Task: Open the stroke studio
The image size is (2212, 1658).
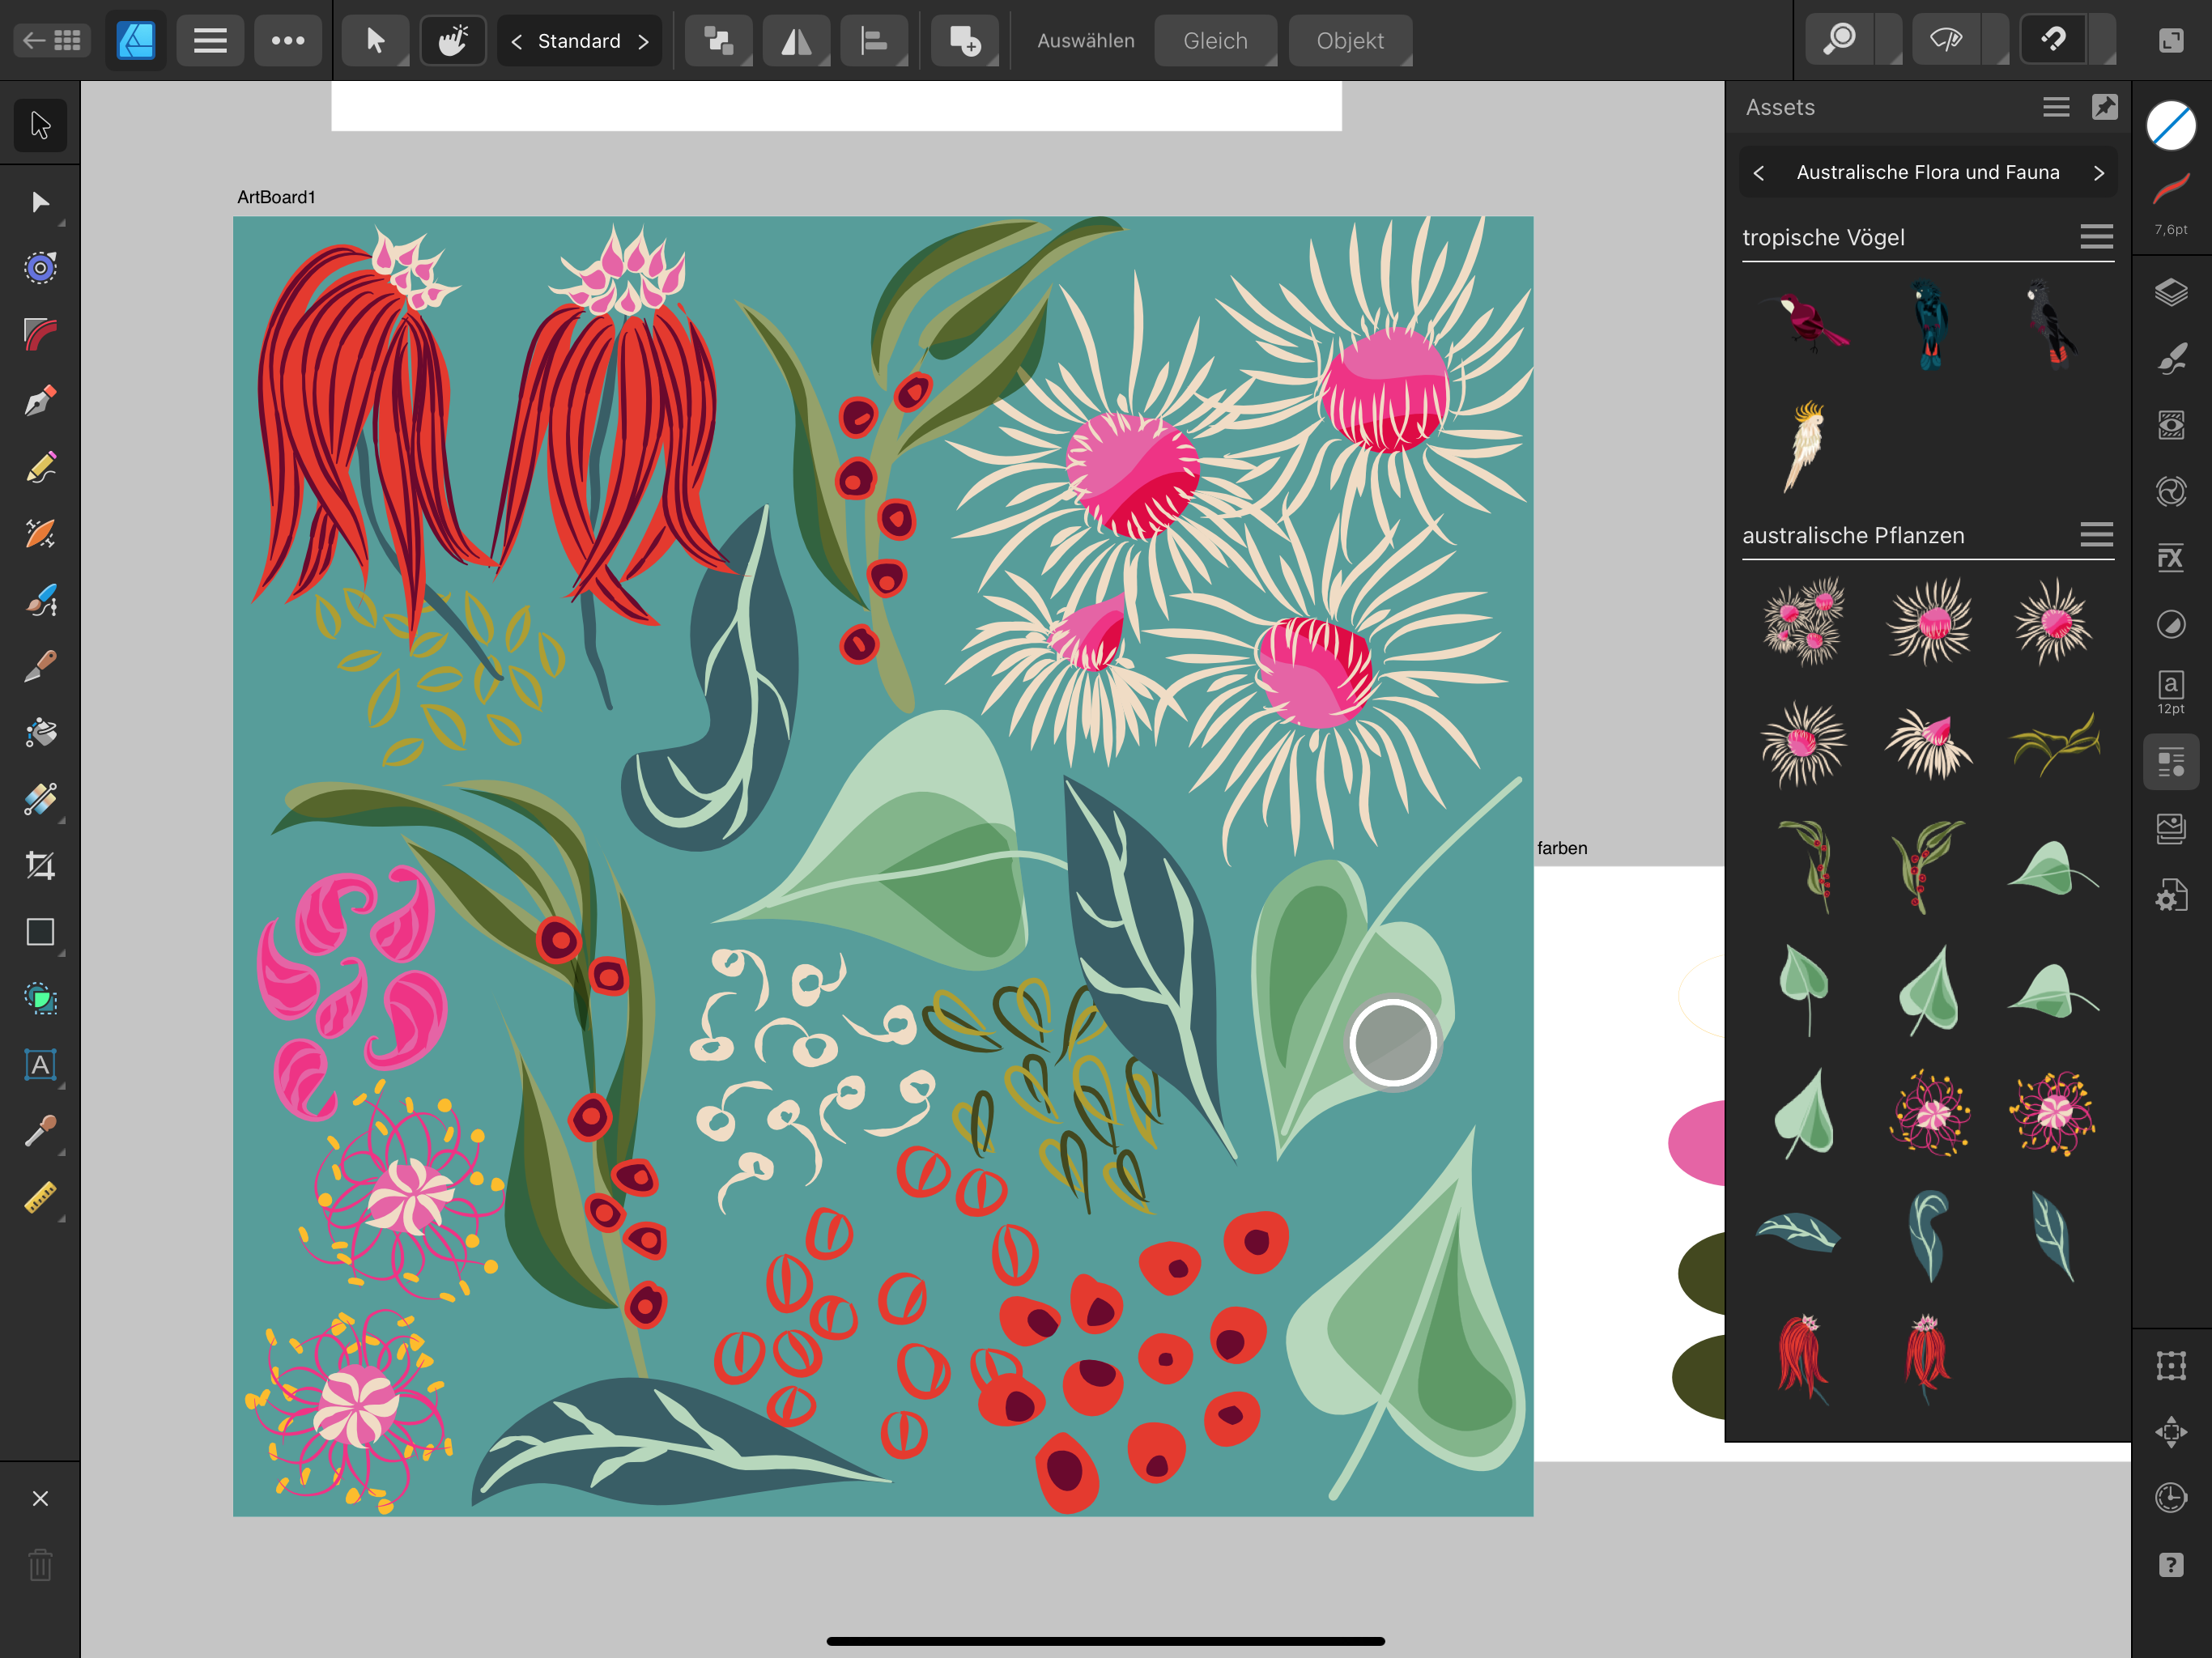Action: (2171, 190)
